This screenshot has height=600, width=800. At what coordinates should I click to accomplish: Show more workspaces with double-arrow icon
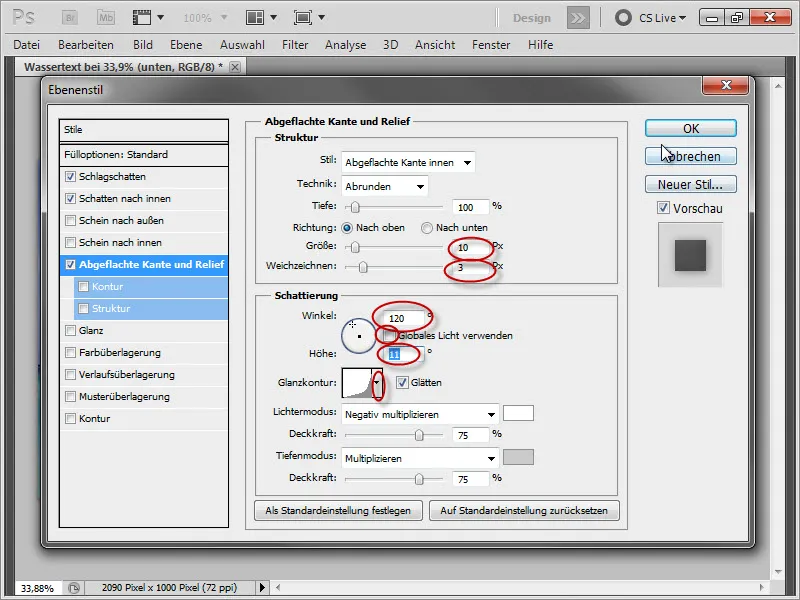[578, 18]
